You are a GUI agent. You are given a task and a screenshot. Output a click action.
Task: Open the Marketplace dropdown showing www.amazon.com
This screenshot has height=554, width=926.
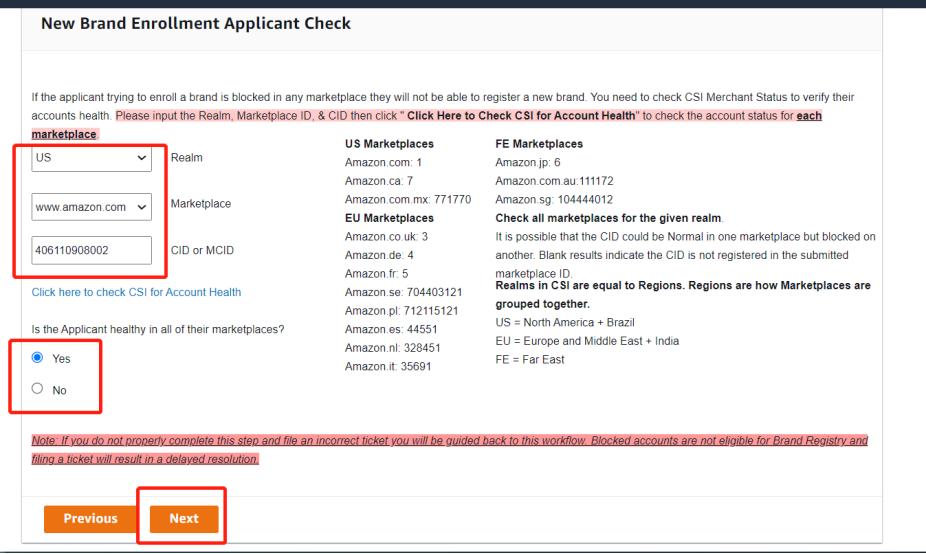point(92,207)
